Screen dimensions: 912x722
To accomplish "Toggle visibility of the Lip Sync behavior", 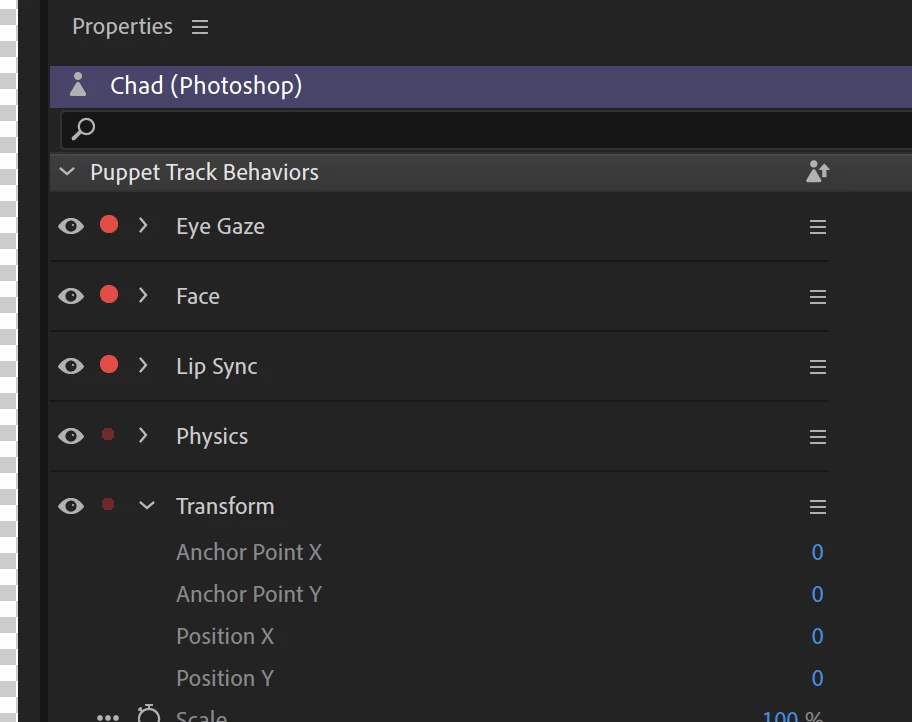I will tap(71, 366).
